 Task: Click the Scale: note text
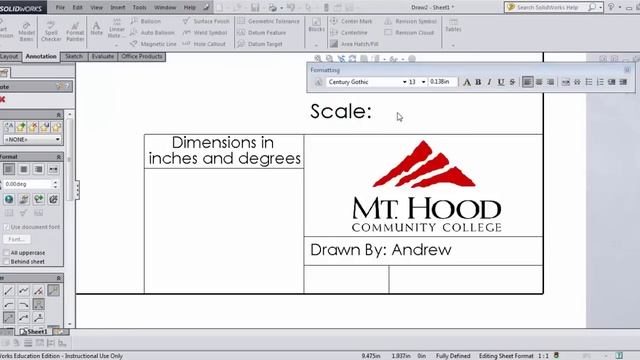click(341, 111)
